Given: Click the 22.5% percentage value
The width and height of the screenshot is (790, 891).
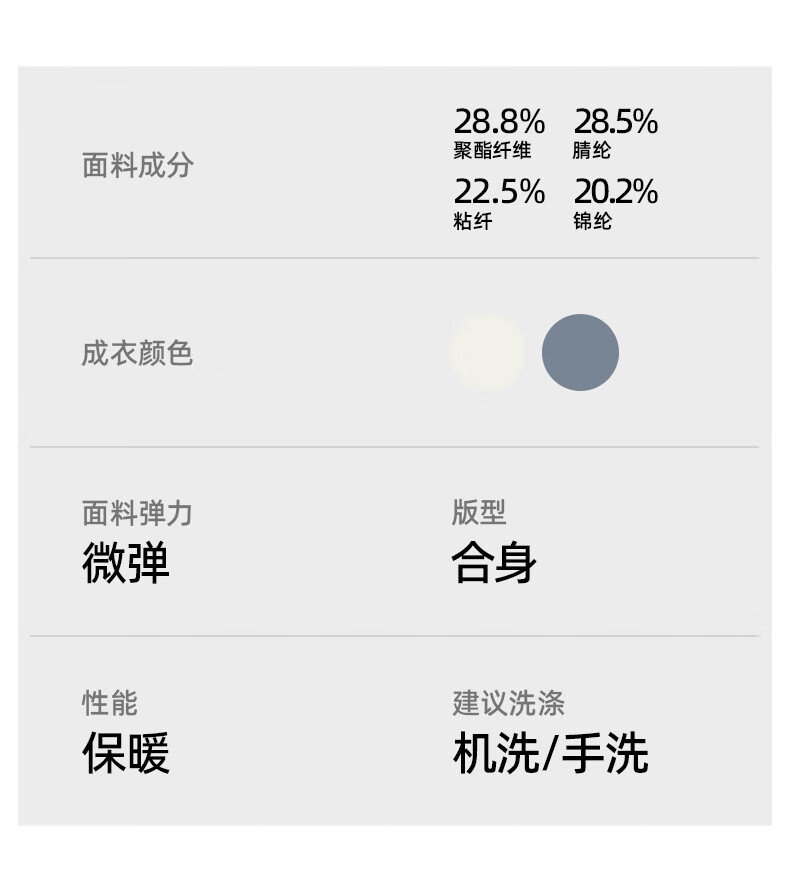Looking at the screenshot, I should 499,191.
